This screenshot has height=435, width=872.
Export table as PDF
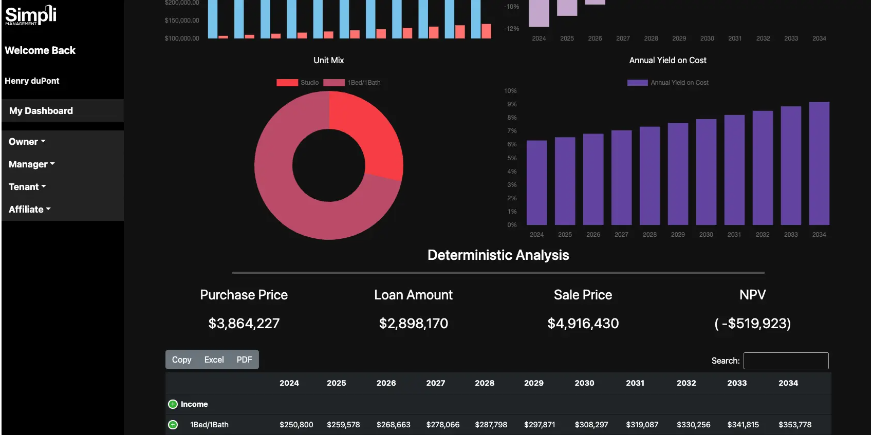point(244,360)
